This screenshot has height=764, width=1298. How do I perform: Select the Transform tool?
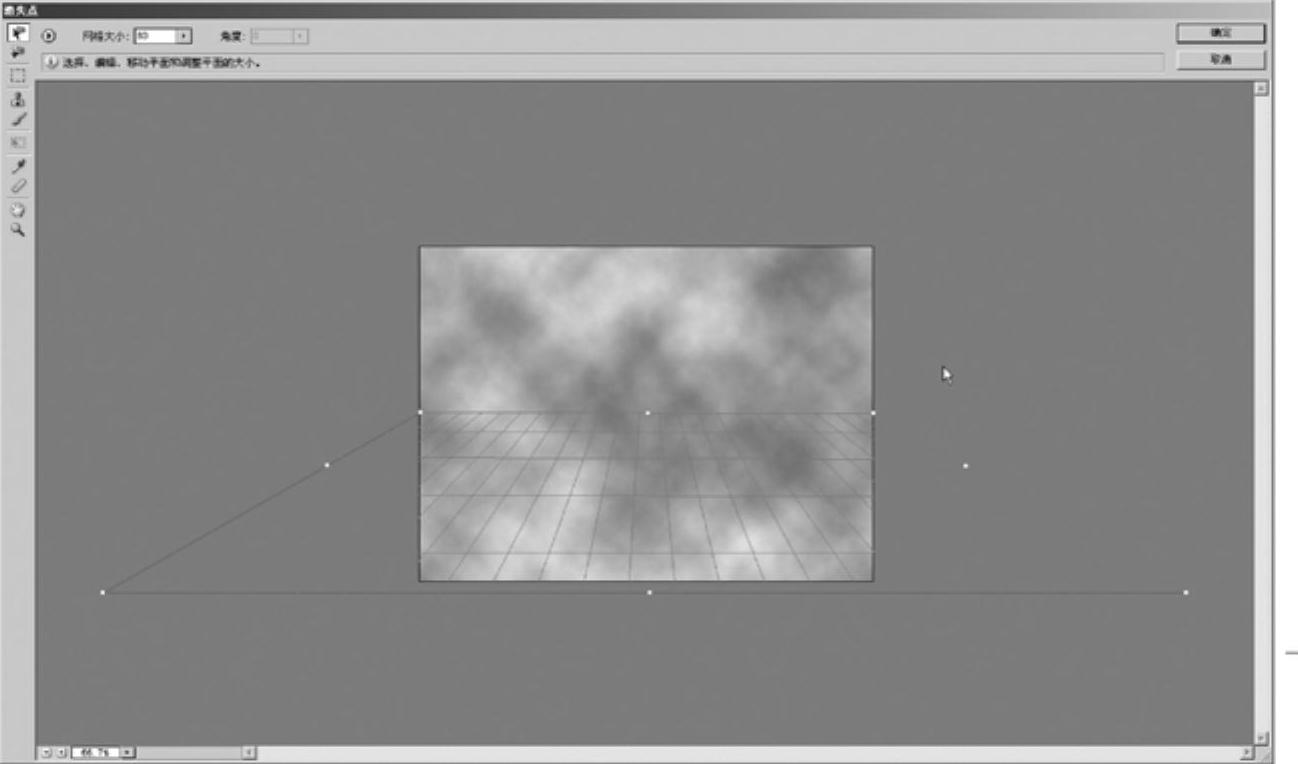[x=18, y=142]
